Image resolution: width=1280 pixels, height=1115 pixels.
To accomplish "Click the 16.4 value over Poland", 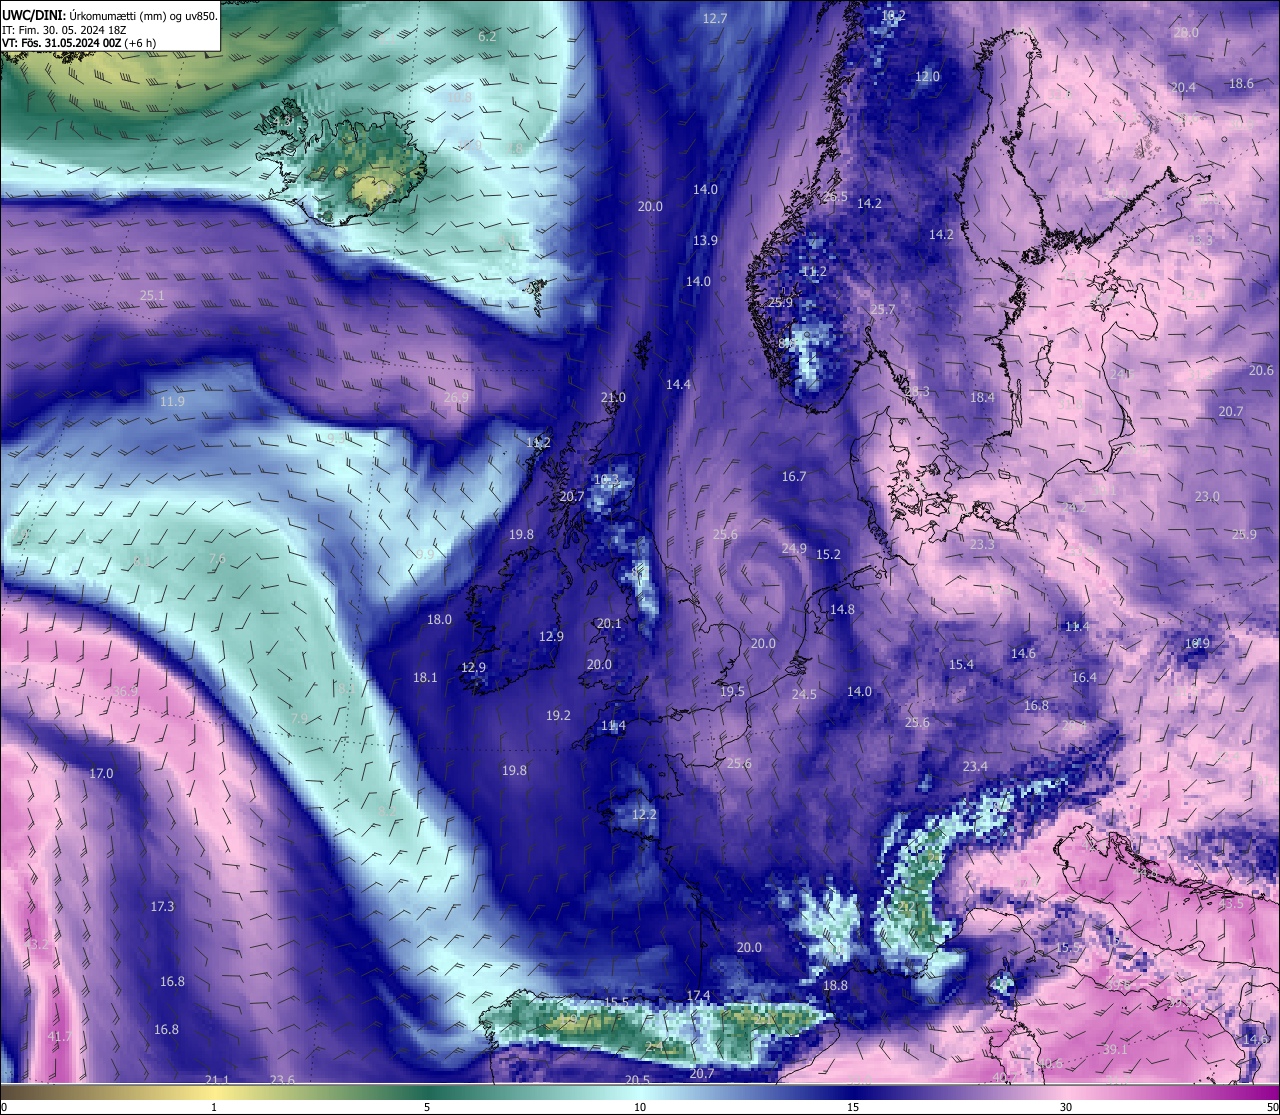I will (x=1084, y=678).
